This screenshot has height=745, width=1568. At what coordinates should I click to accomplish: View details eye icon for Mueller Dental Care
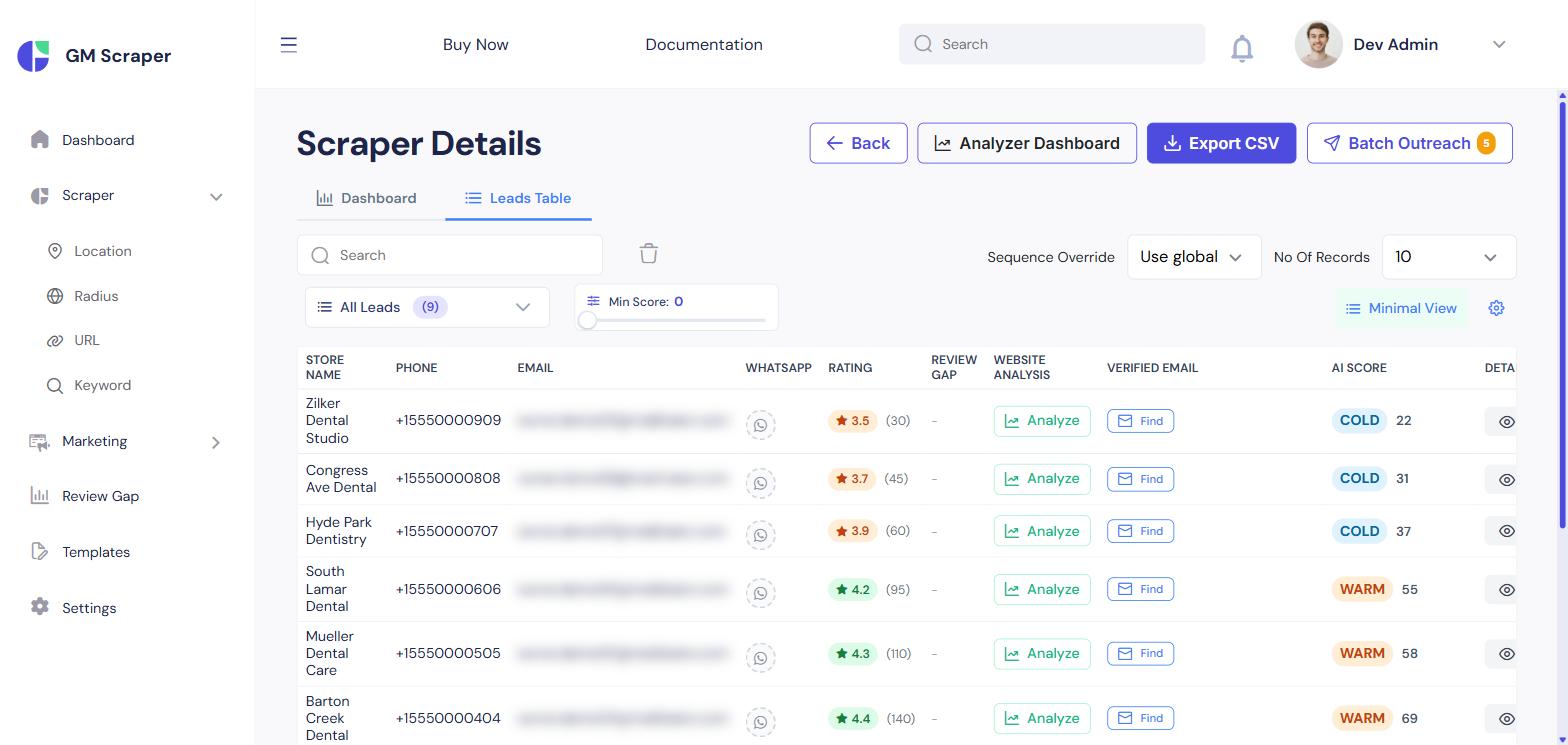pyautogui.click(x=1506, y=654)
